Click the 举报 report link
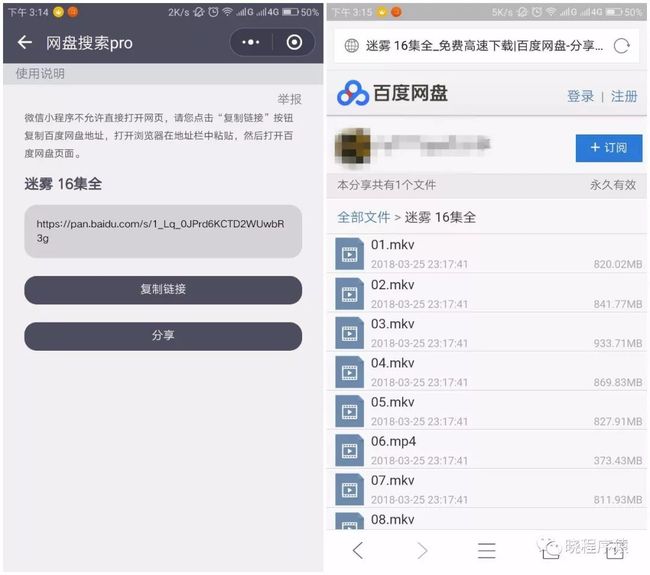 click(289, 99)
